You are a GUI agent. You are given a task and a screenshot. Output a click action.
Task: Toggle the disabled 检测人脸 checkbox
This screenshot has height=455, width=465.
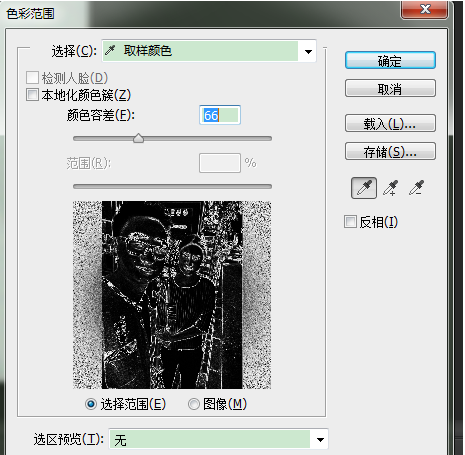pos(32,78)
